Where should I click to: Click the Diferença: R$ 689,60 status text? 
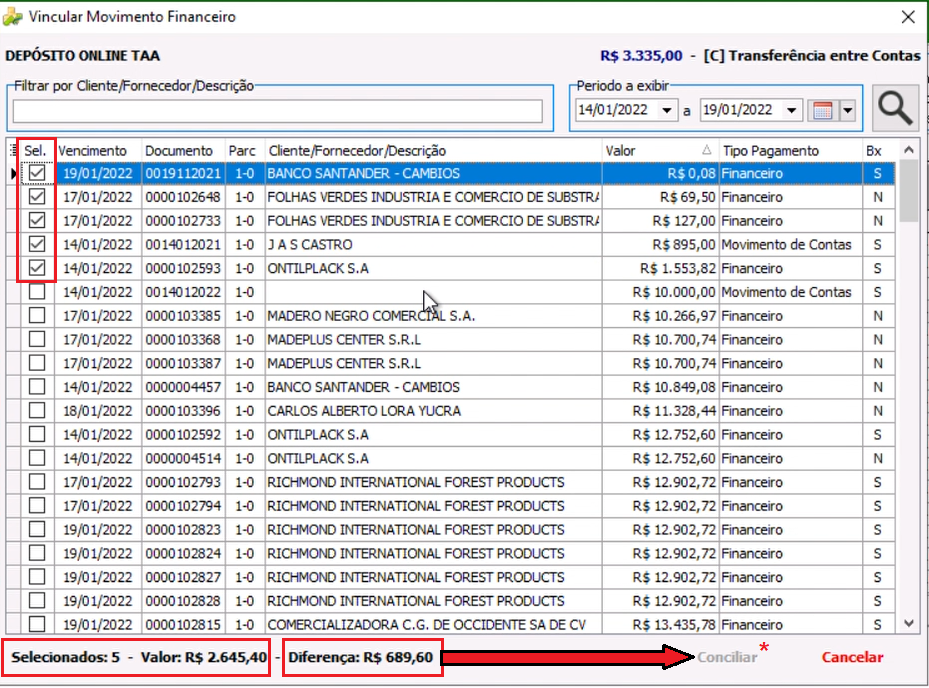pos(361,657)
